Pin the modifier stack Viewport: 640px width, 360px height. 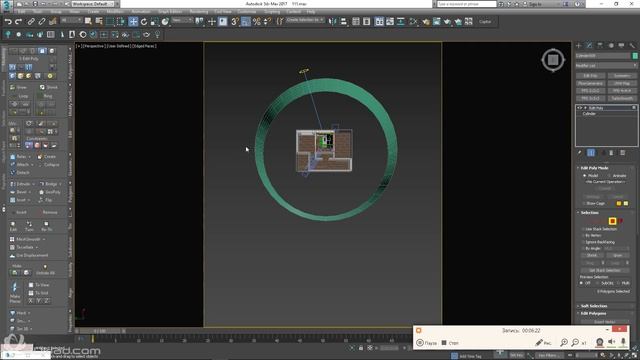point(580,153)
